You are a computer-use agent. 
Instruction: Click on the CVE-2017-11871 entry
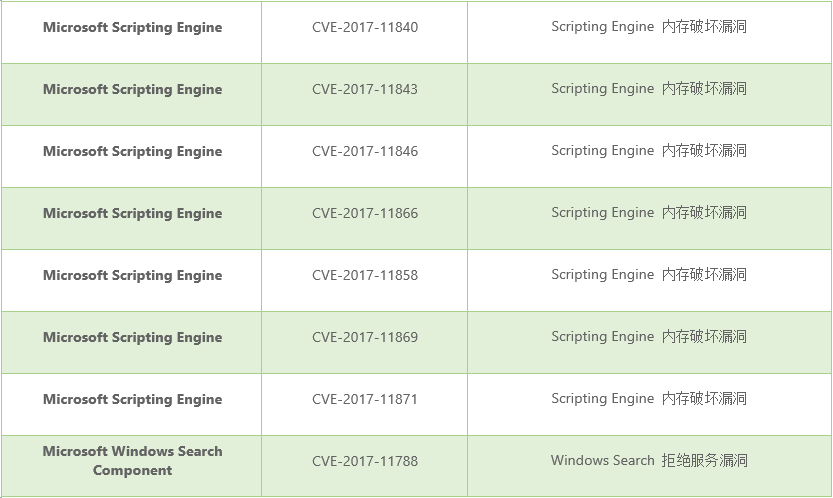[x=364, y=400]
